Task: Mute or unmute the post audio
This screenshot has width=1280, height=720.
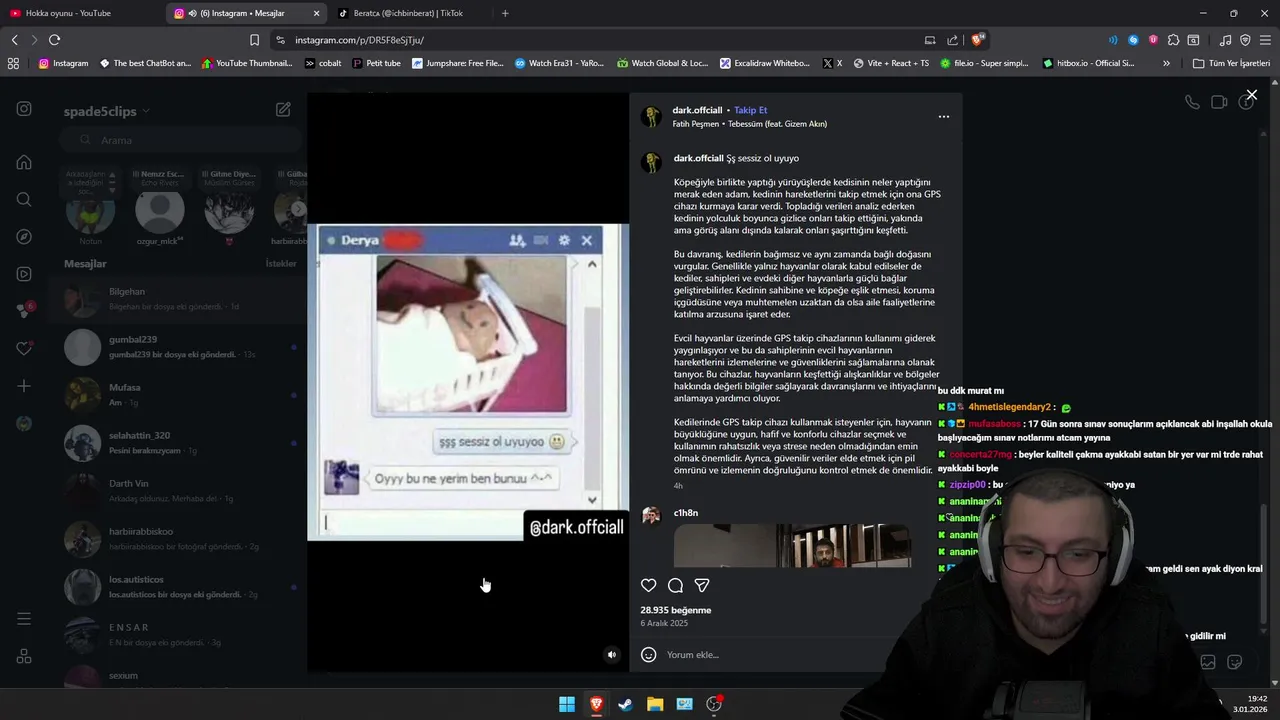Action: [x=612, y=655]
